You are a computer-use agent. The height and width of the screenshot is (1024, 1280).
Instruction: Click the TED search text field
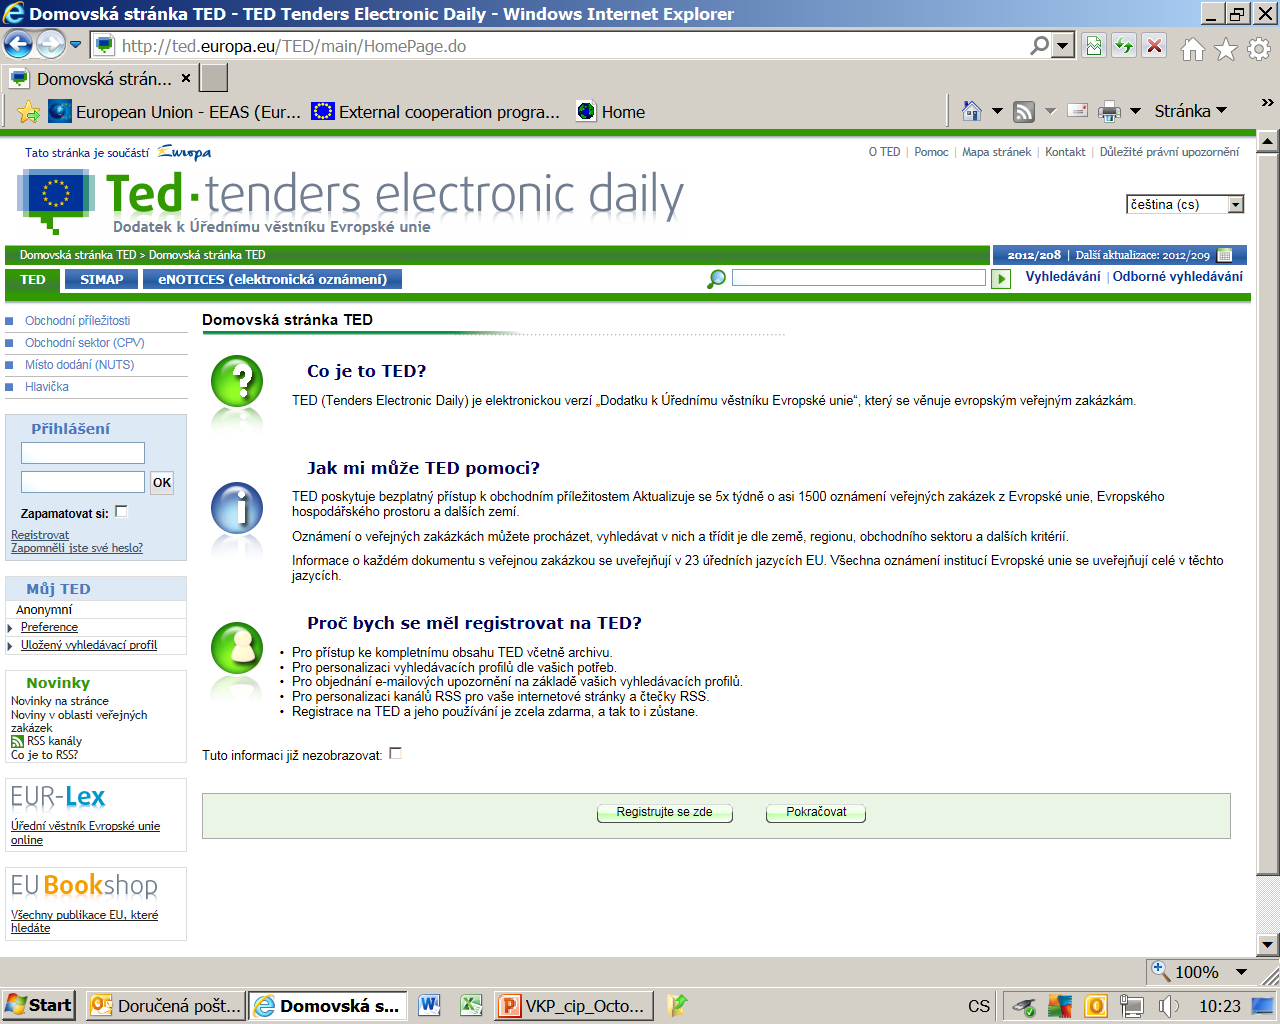click(x=858, y=278)
